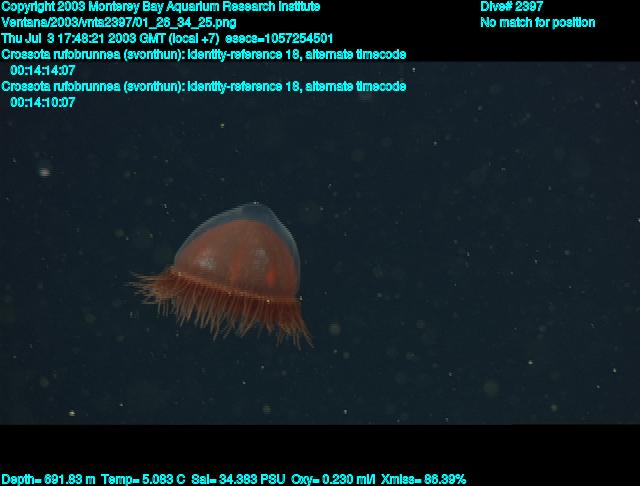Click the Oxy= 0.230 ml/l reading
Image resolution: width=640 pixels, height=486 pixels.
(x=333, y=479)
